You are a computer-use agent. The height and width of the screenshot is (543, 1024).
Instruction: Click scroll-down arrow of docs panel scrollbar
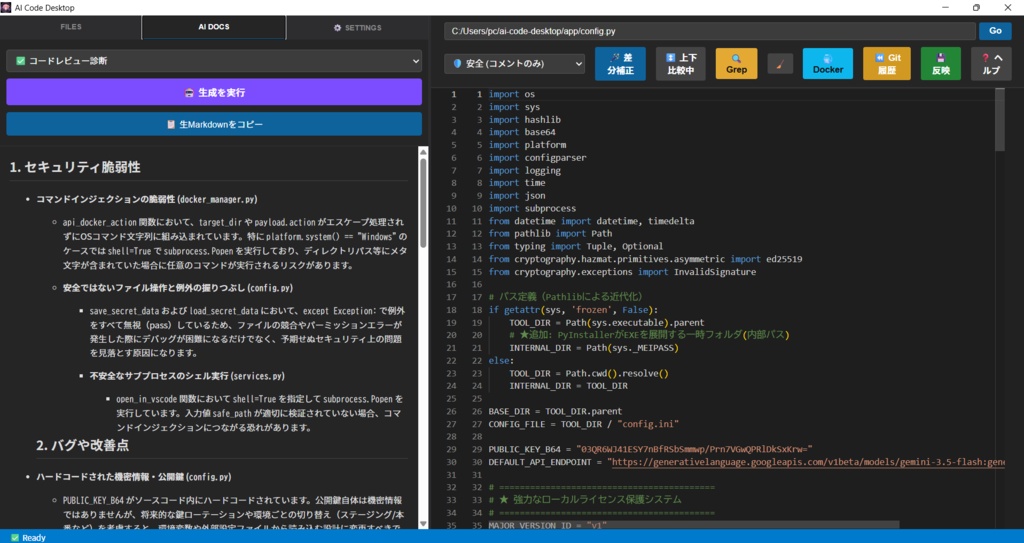[423, 523]
